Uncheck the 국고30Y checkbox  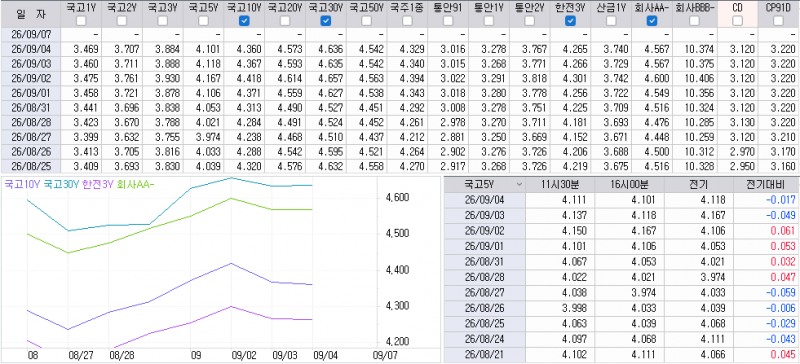click(326, 21)
